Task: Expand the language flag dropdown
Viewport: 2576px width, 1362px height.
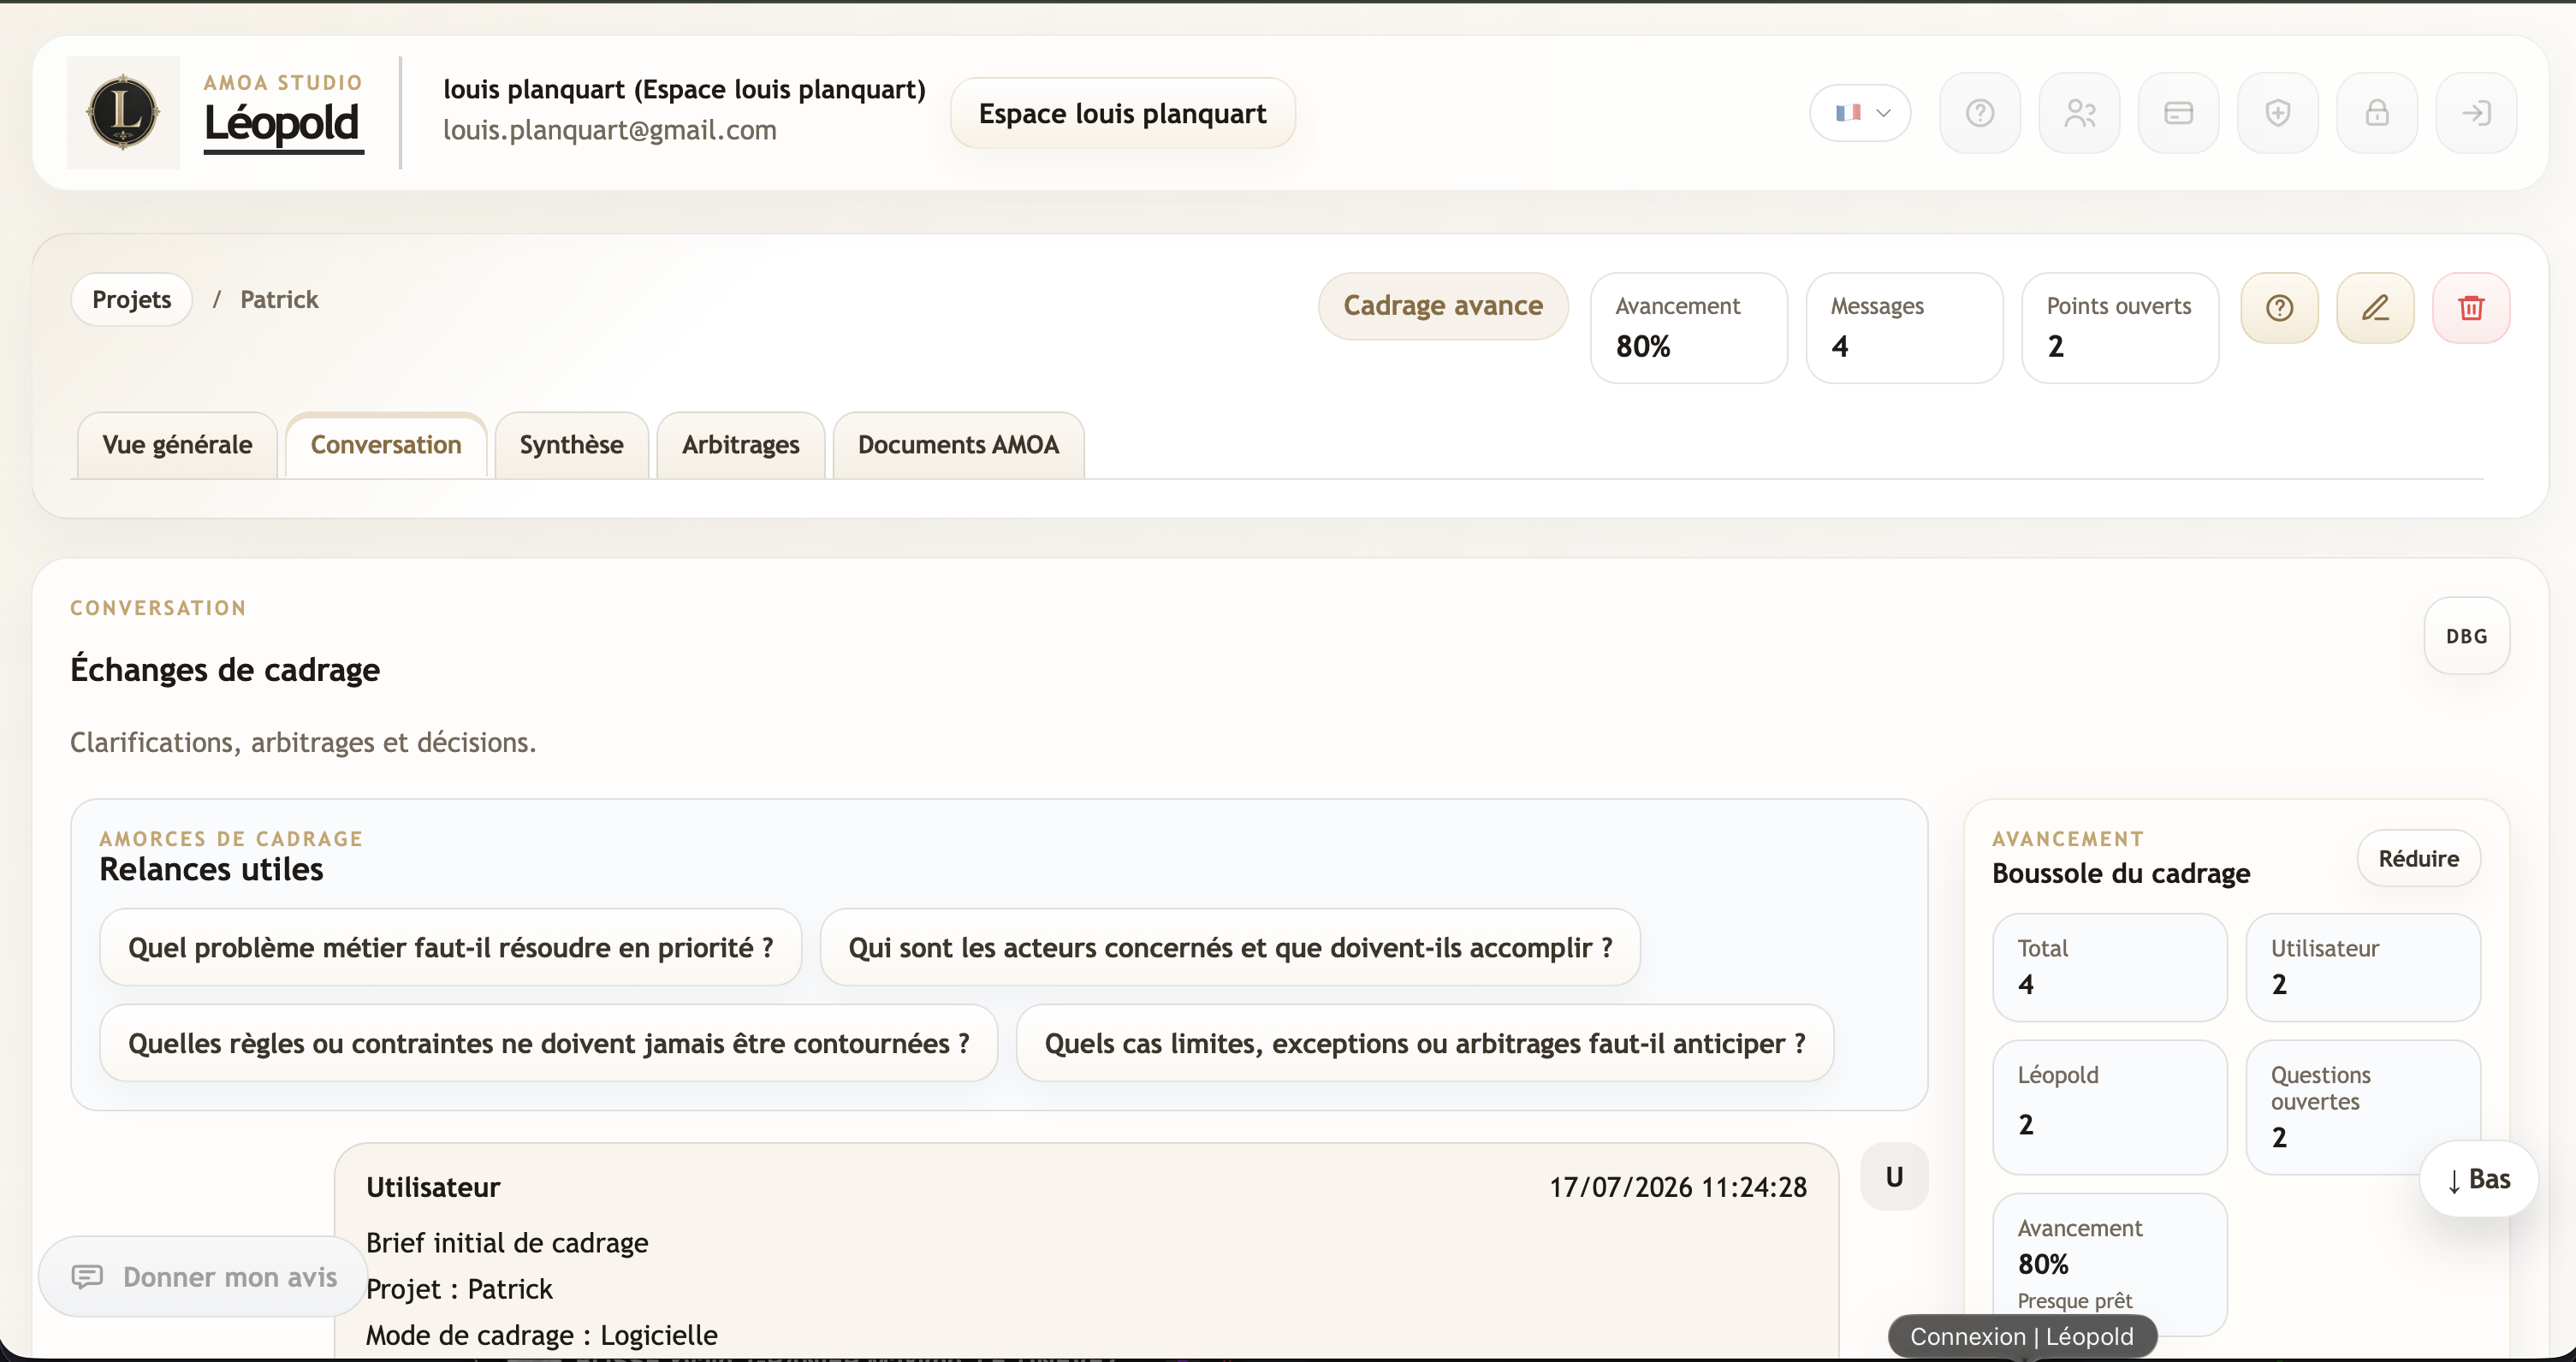Action: click(1860, 113)
